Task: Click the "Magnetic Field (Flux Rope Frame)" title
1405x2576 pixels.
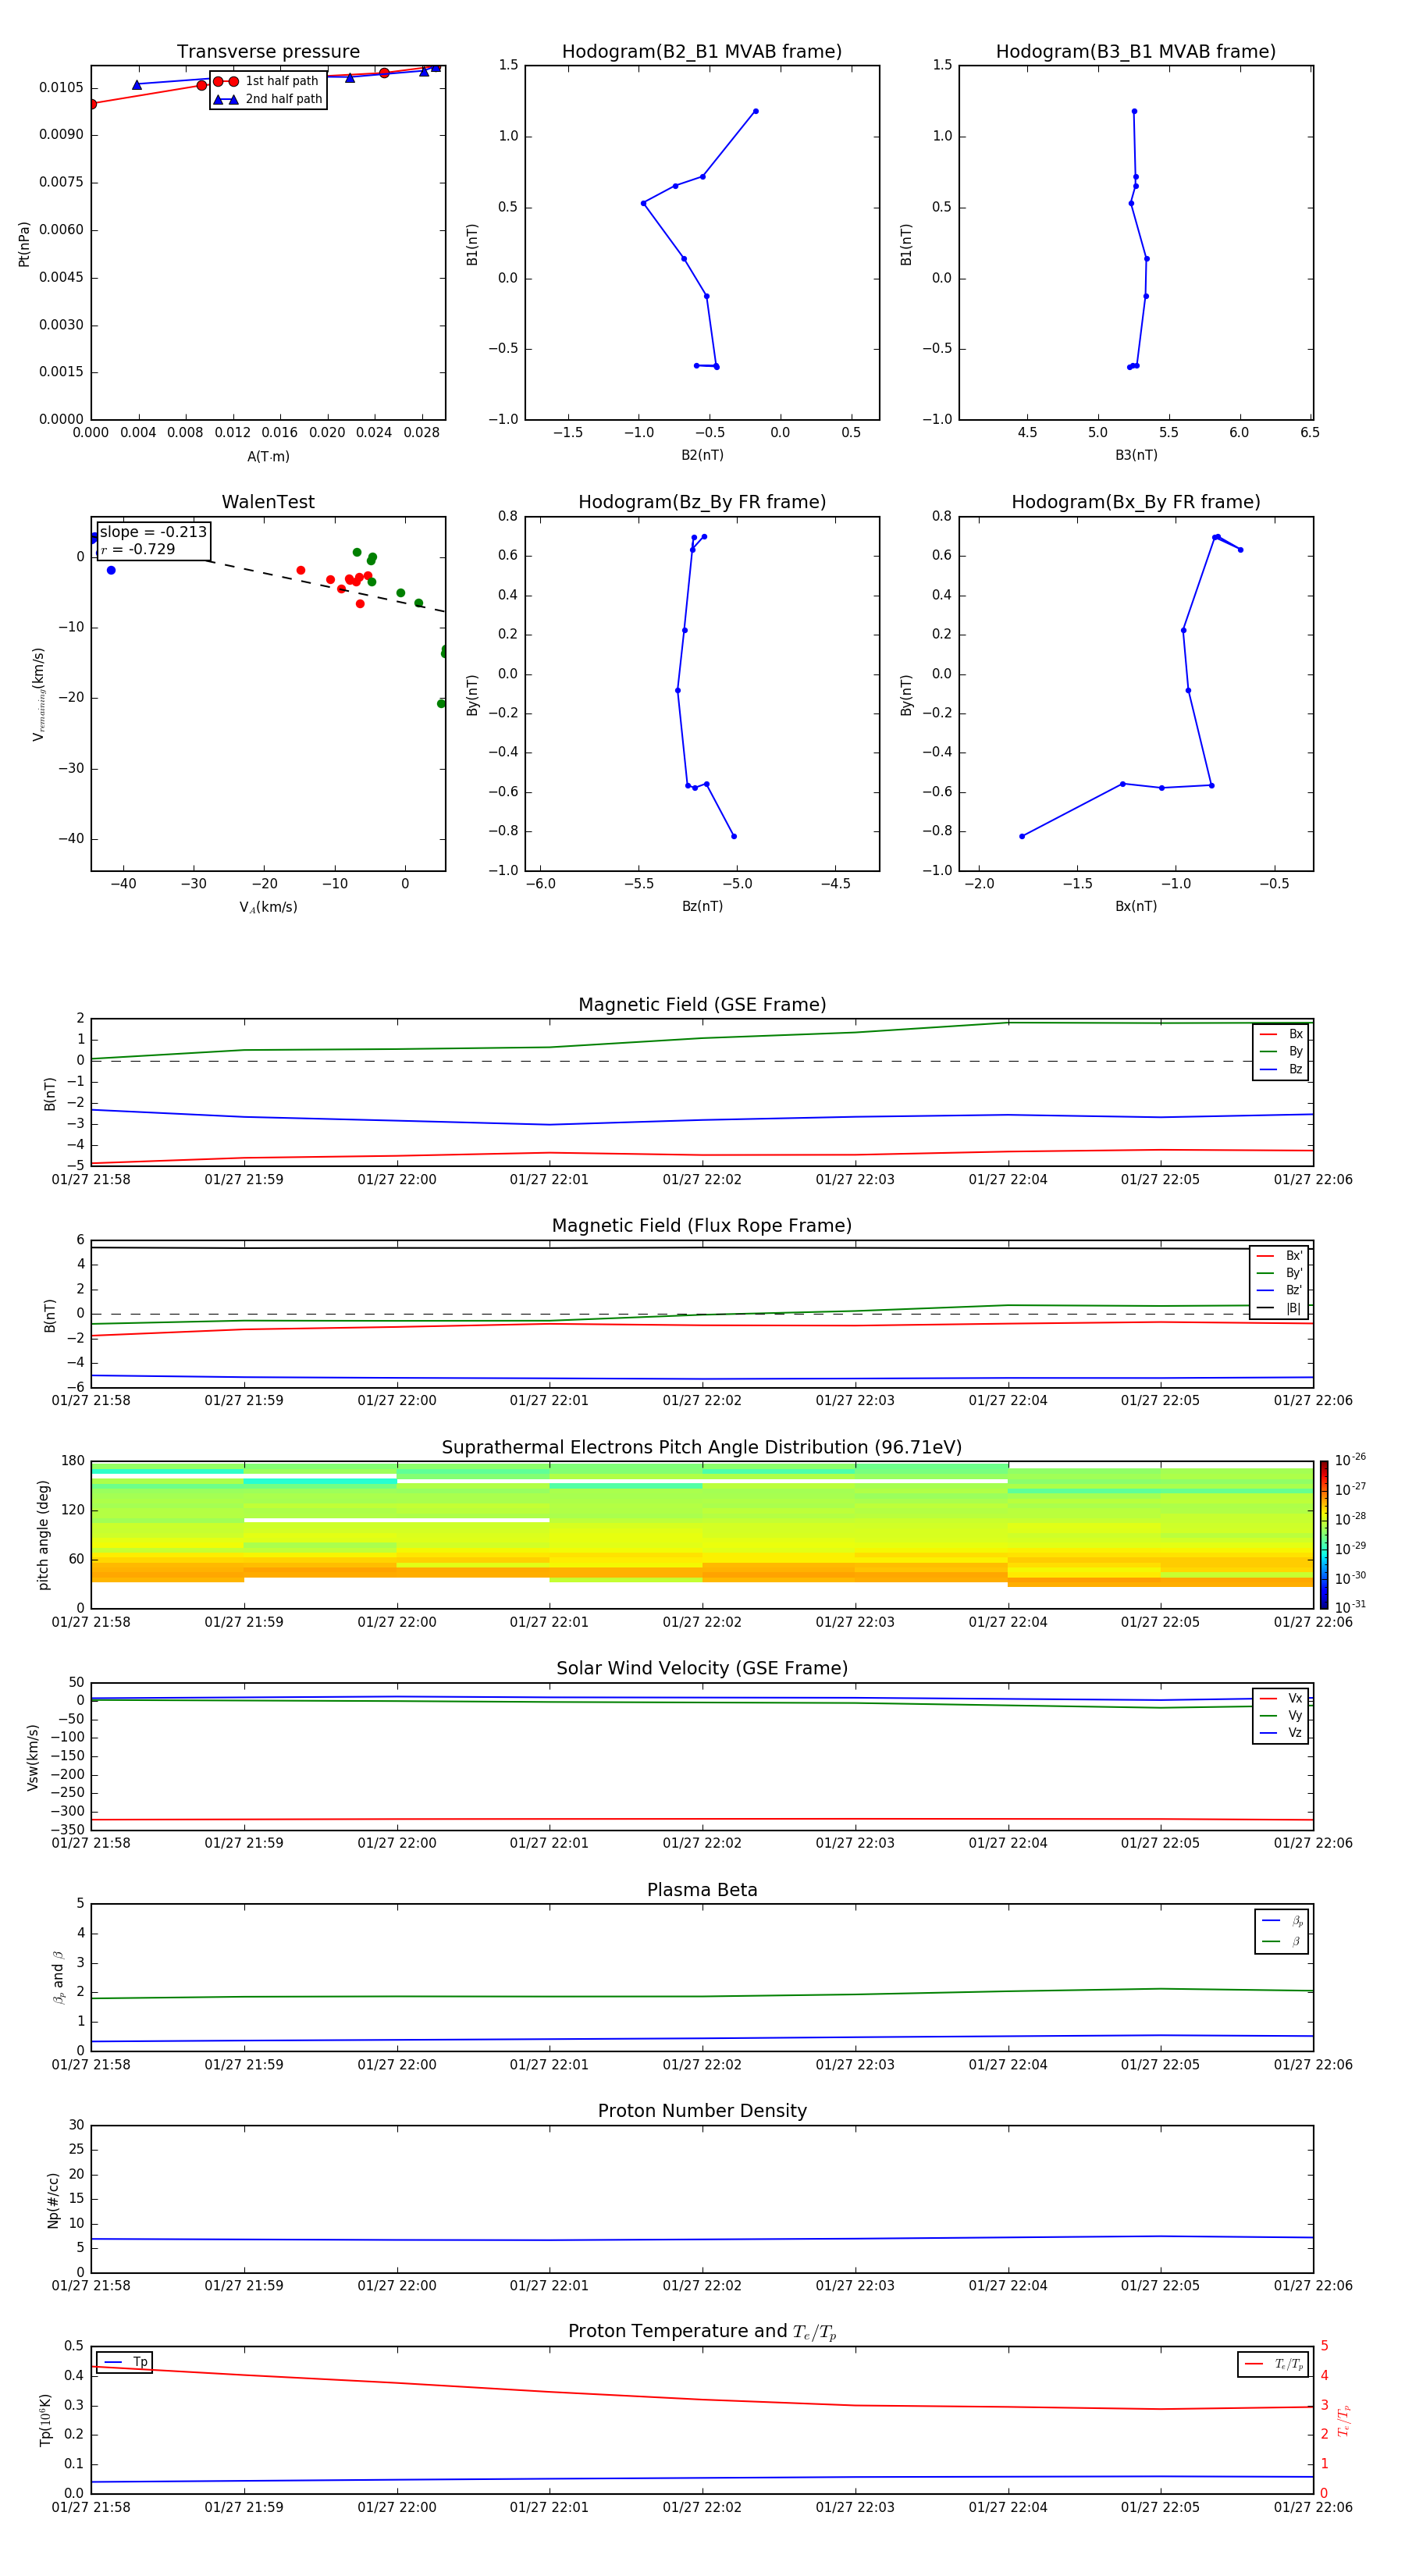Action: click(702, 1226)
